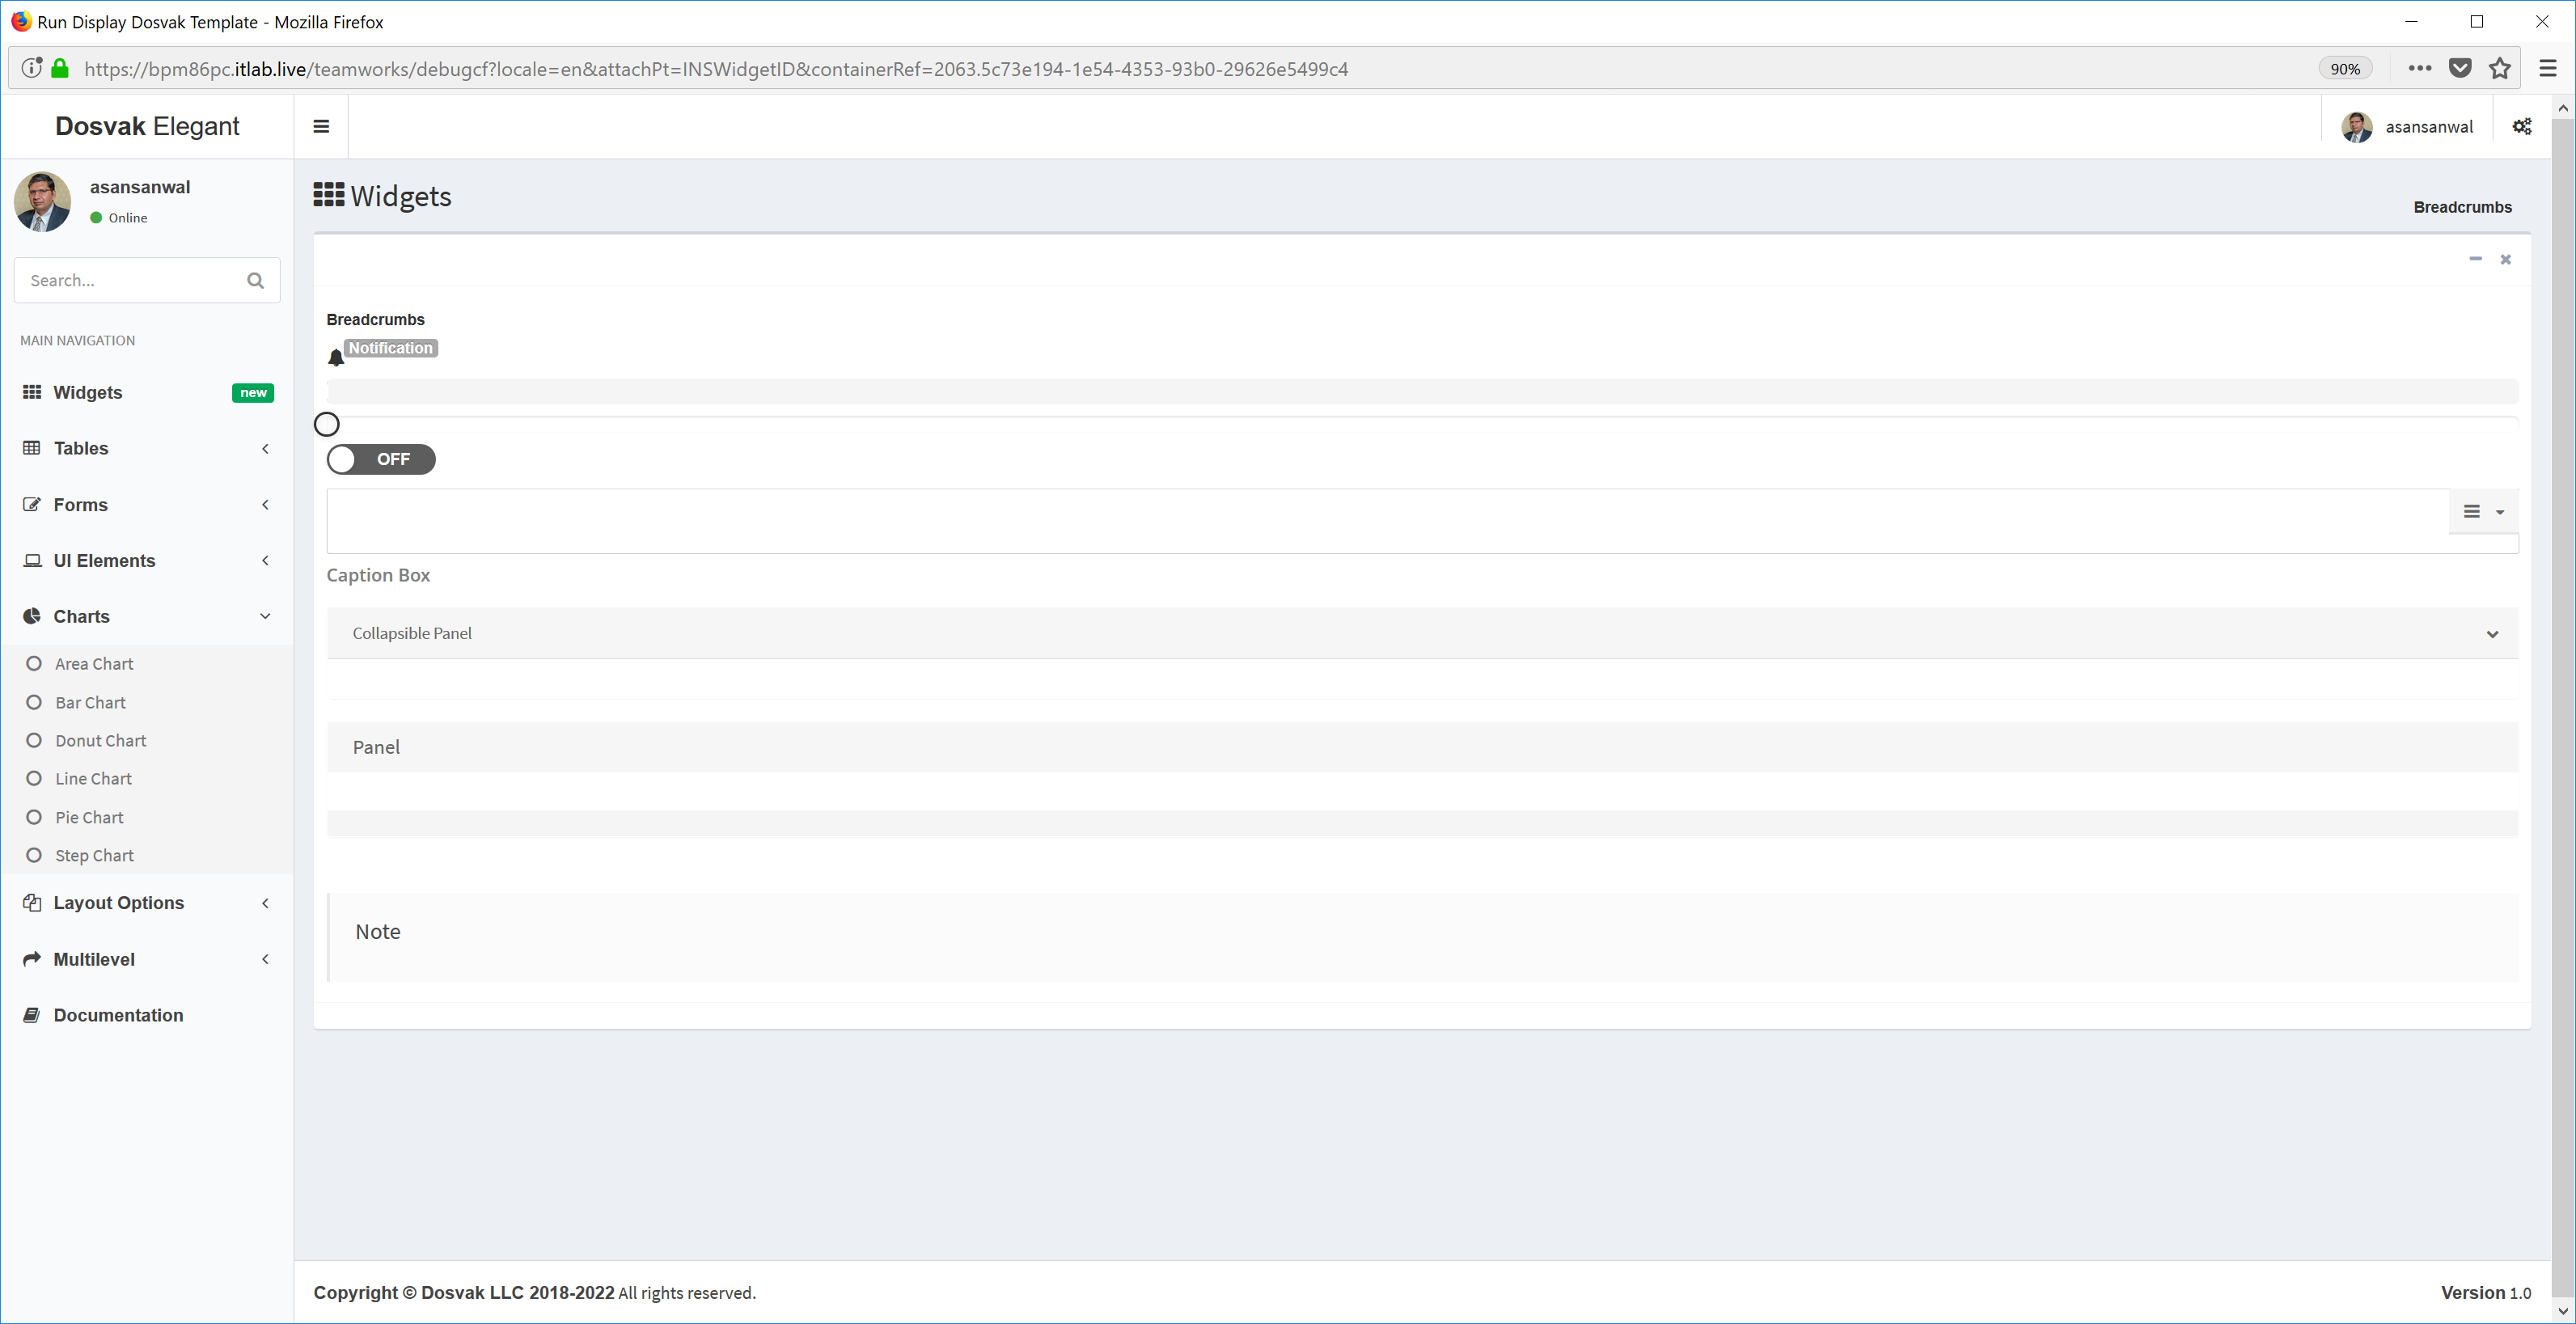Click the 90% zoom level indicator
Screen dimensions: 2576x1324
click(2344, 68)
